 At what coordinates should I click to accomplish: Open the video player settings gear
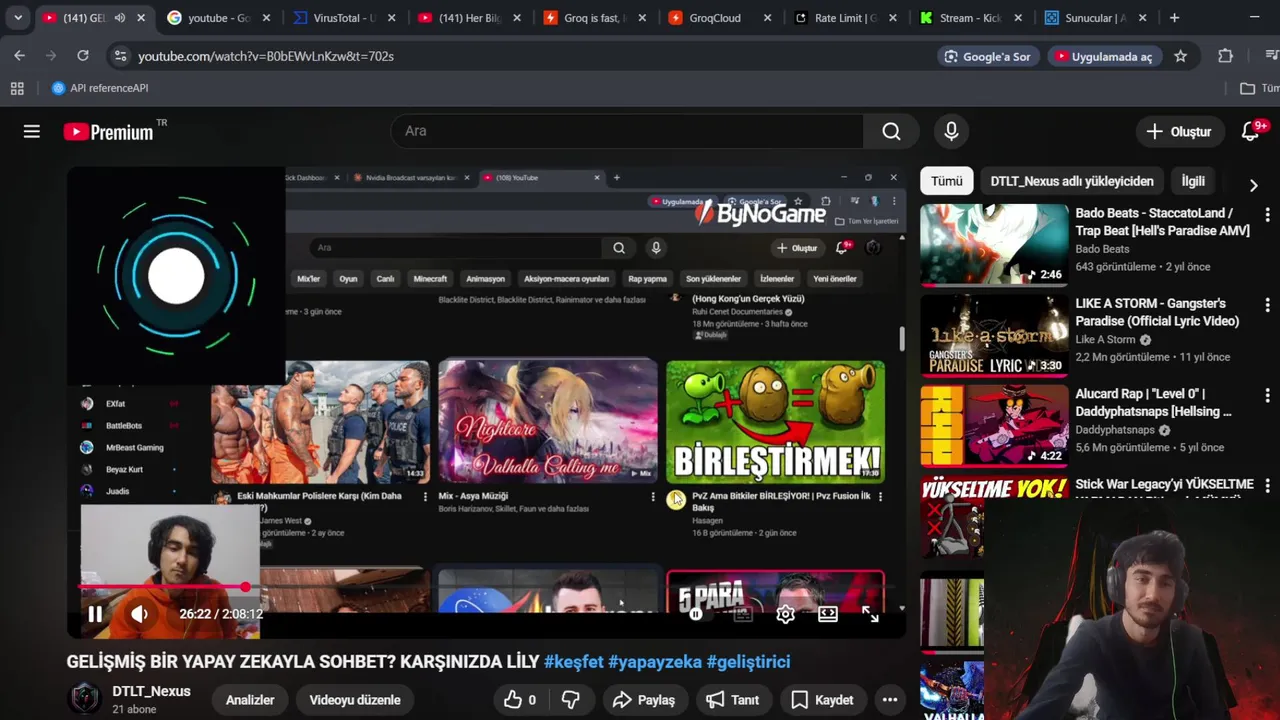[785, 614]
